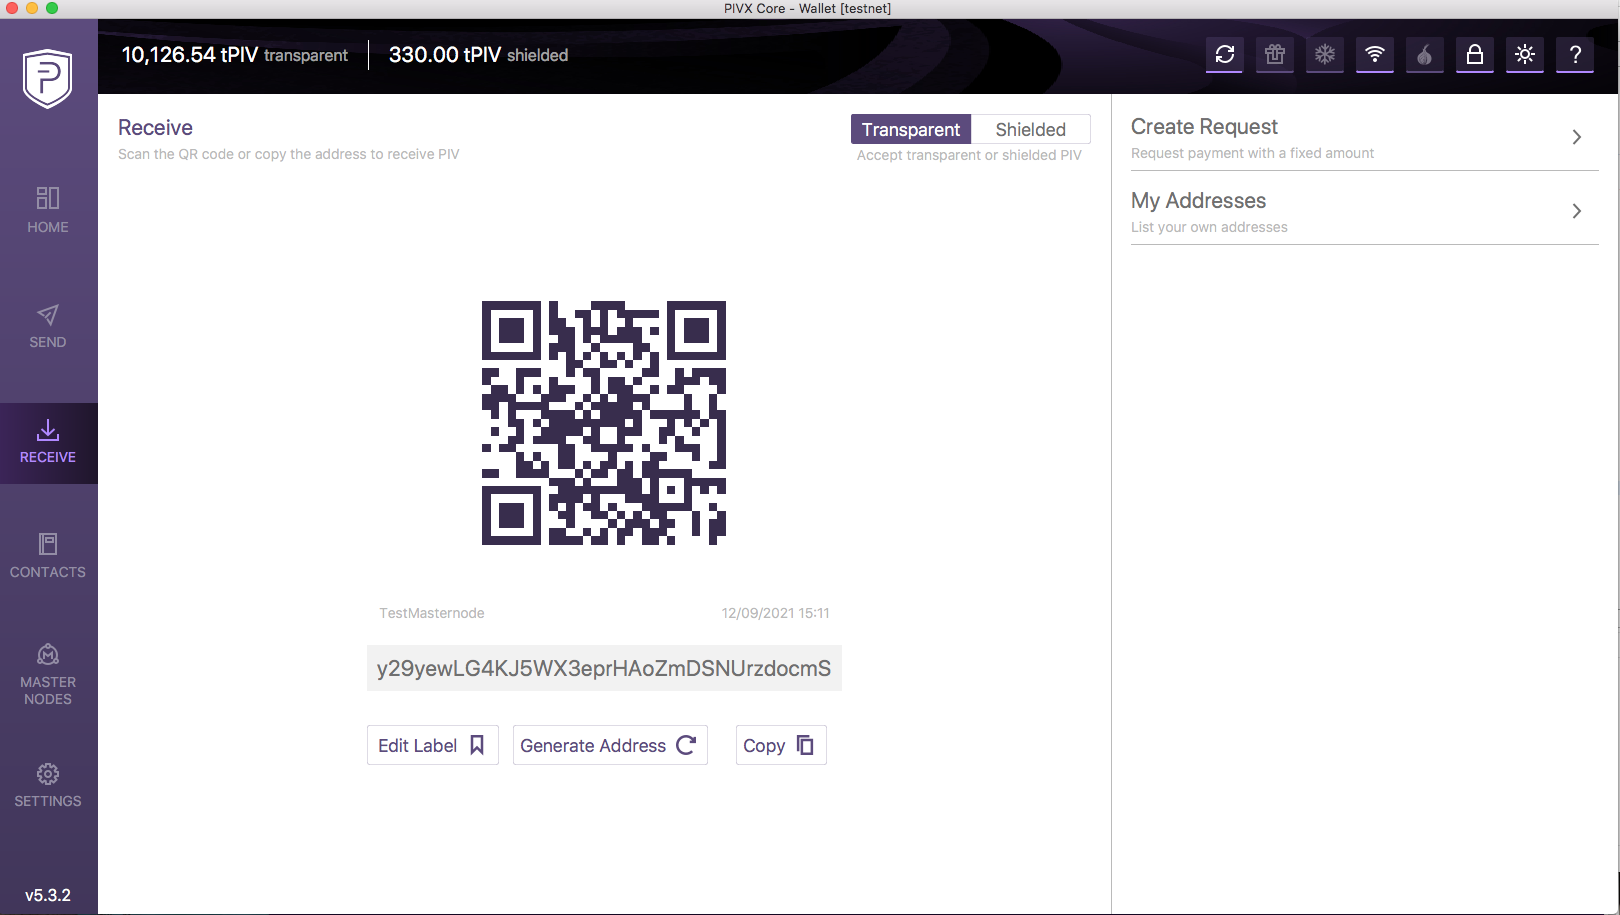The image size is (1620, 915).
Task: Switch to Transparent address mode
Action: tap(911, 129)
